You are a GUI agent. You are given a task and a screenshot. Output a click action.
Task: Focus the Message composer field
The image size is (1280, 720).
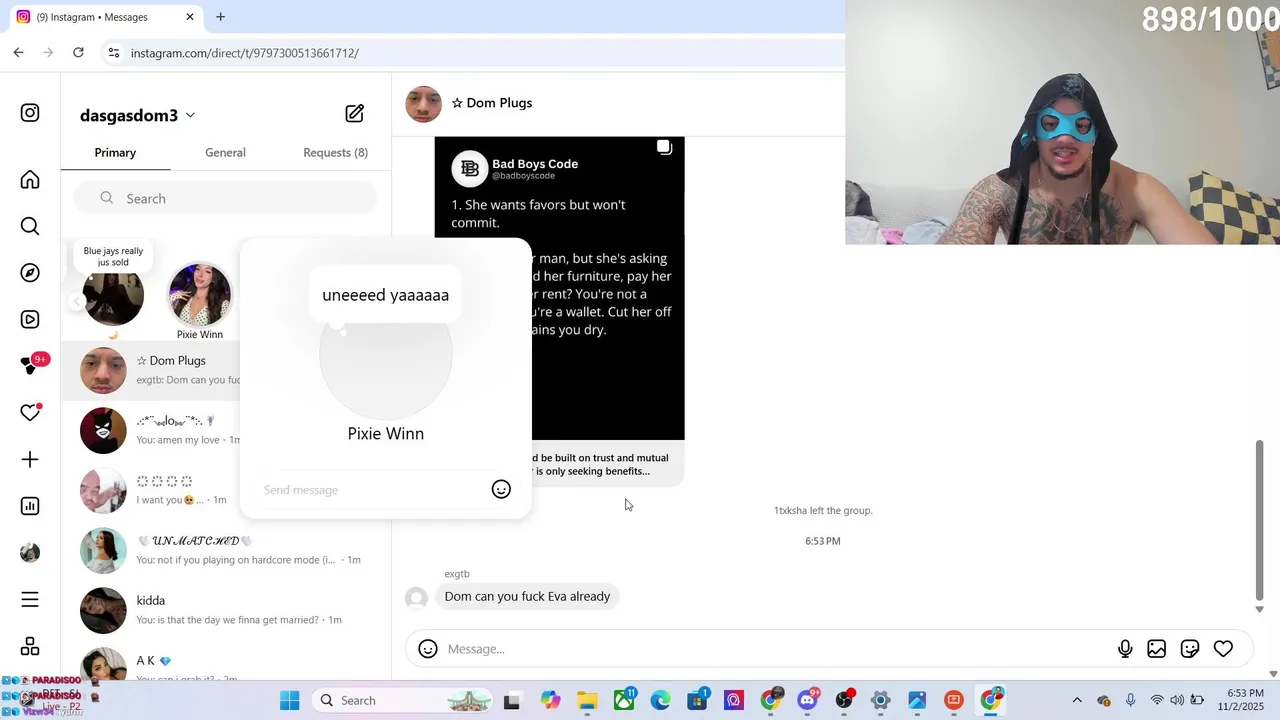point(775,649)
